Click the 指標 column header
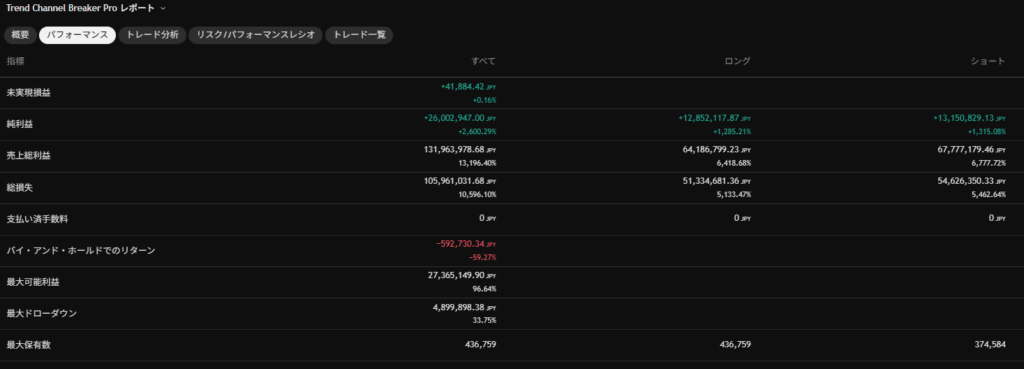The image size is (1024, 369). point(16,61)
